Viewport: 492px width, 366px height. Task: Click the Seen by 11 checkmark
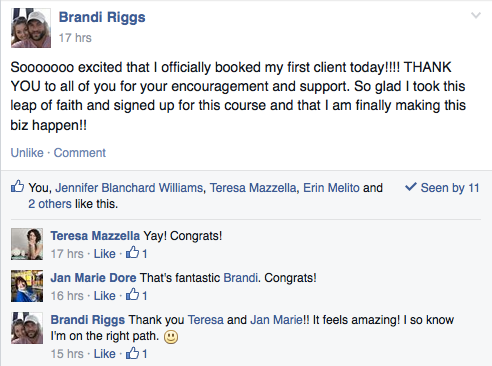(x=411, y=187)
